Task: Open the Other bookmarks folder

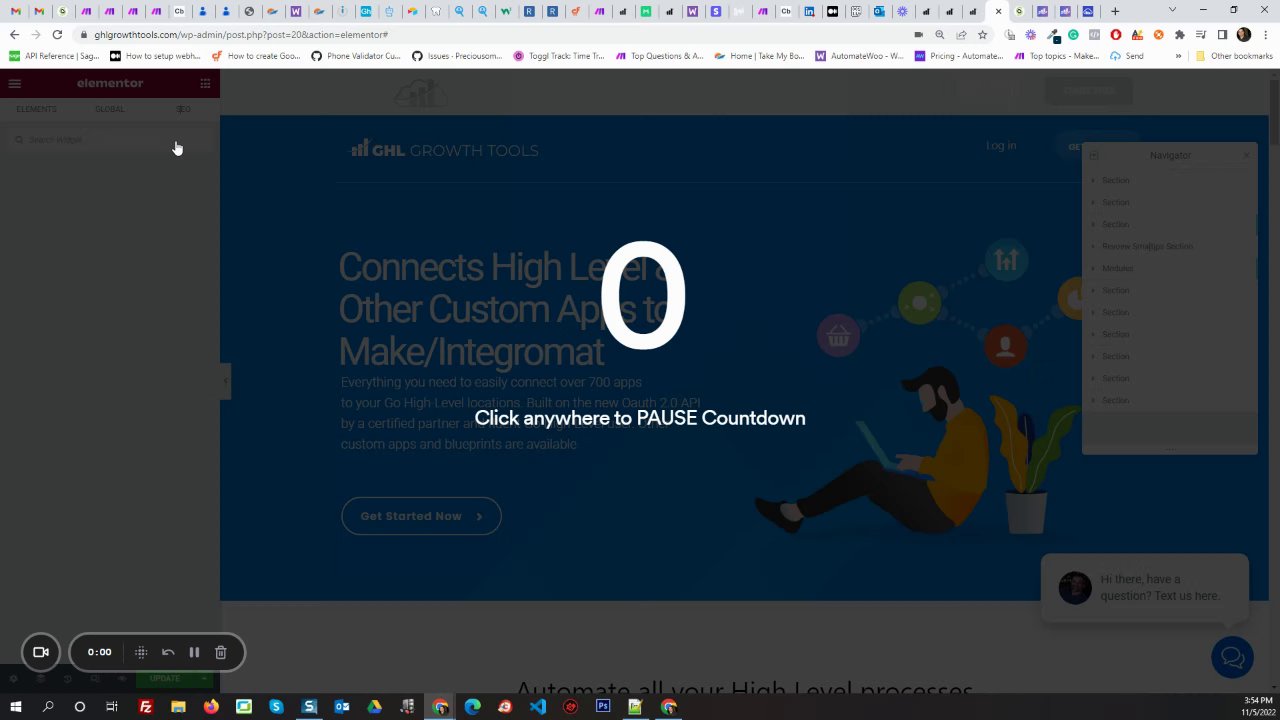Action: [x=1234, y=56]
